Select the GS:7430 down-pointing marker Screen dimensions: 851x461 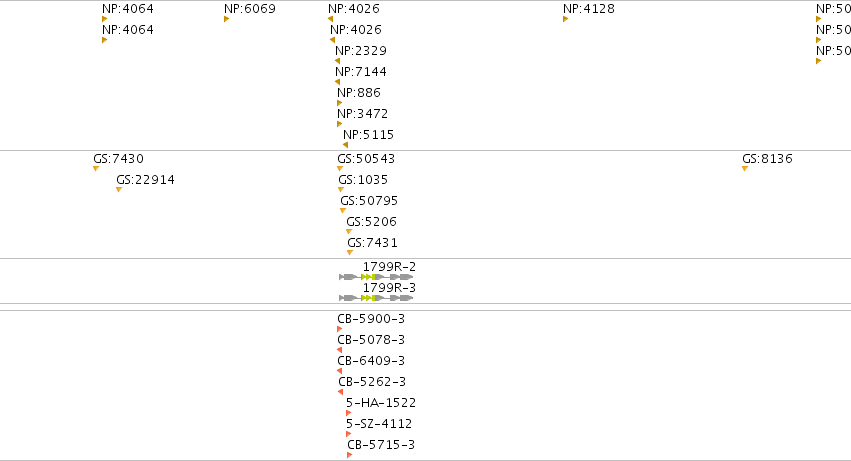96,169
